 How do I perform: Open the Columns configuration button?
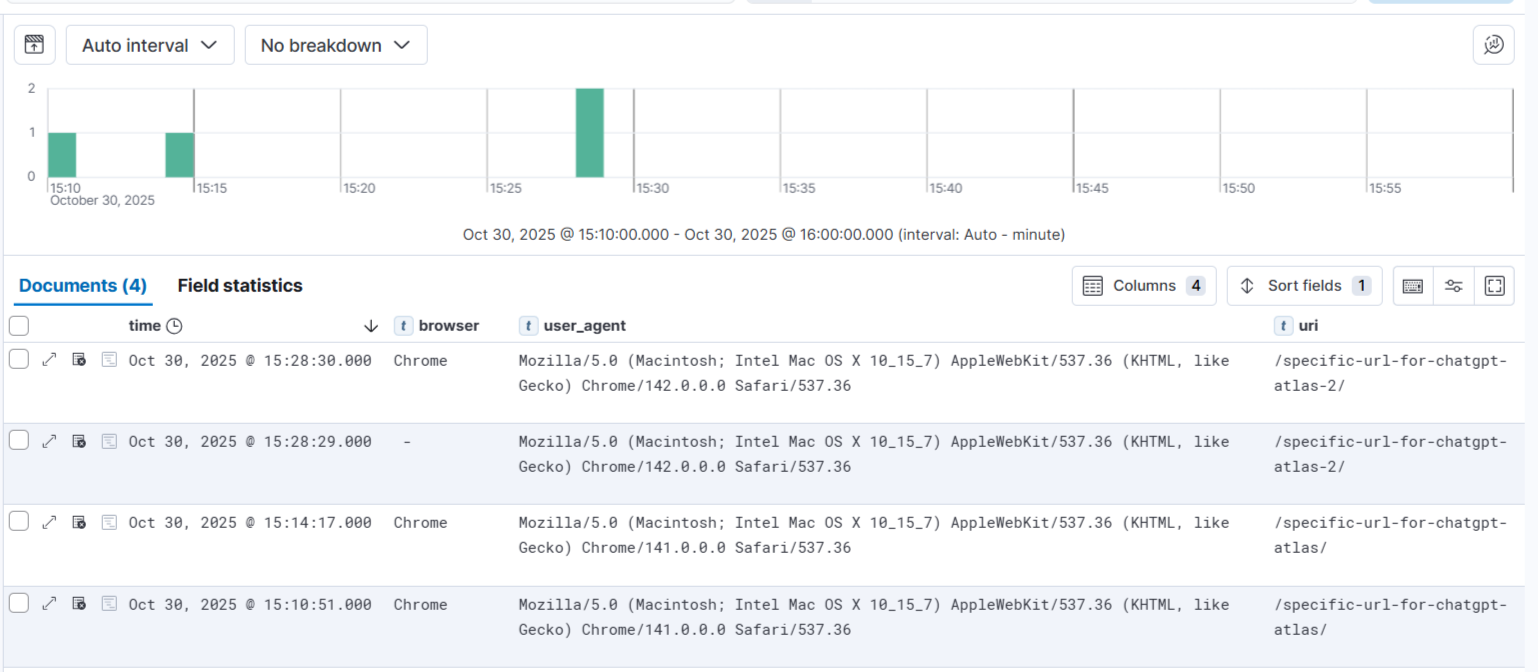click(1143, 286)
